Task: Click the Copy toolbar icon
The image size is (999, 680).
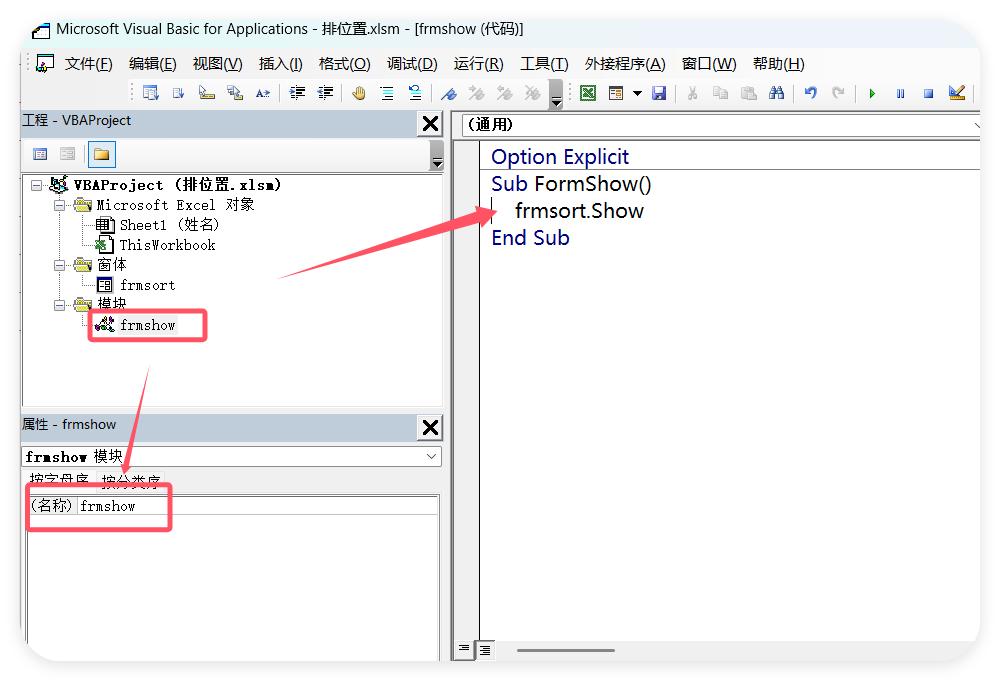Action: point(721,93)
